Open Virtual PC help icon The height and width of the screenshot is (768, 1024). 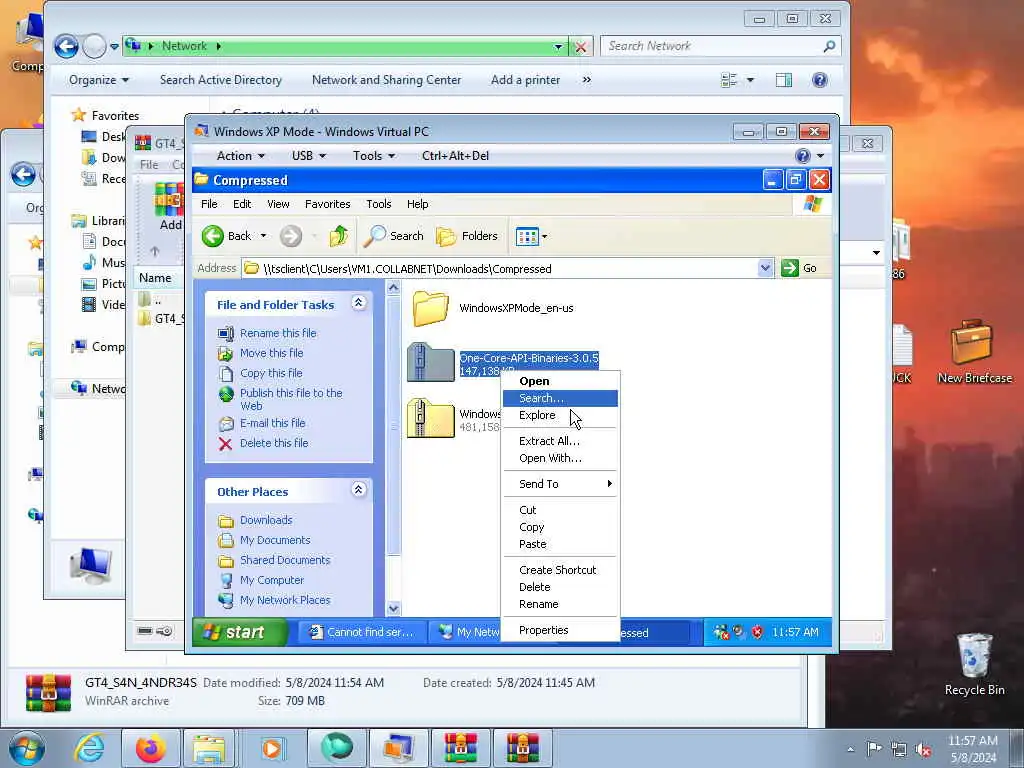point(803,155)
